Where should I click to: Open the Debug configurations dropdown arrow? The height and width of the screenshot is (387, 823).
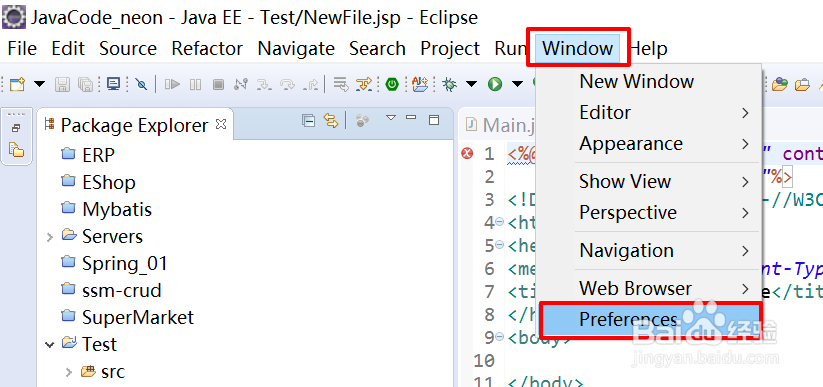[x=471, y=84]
